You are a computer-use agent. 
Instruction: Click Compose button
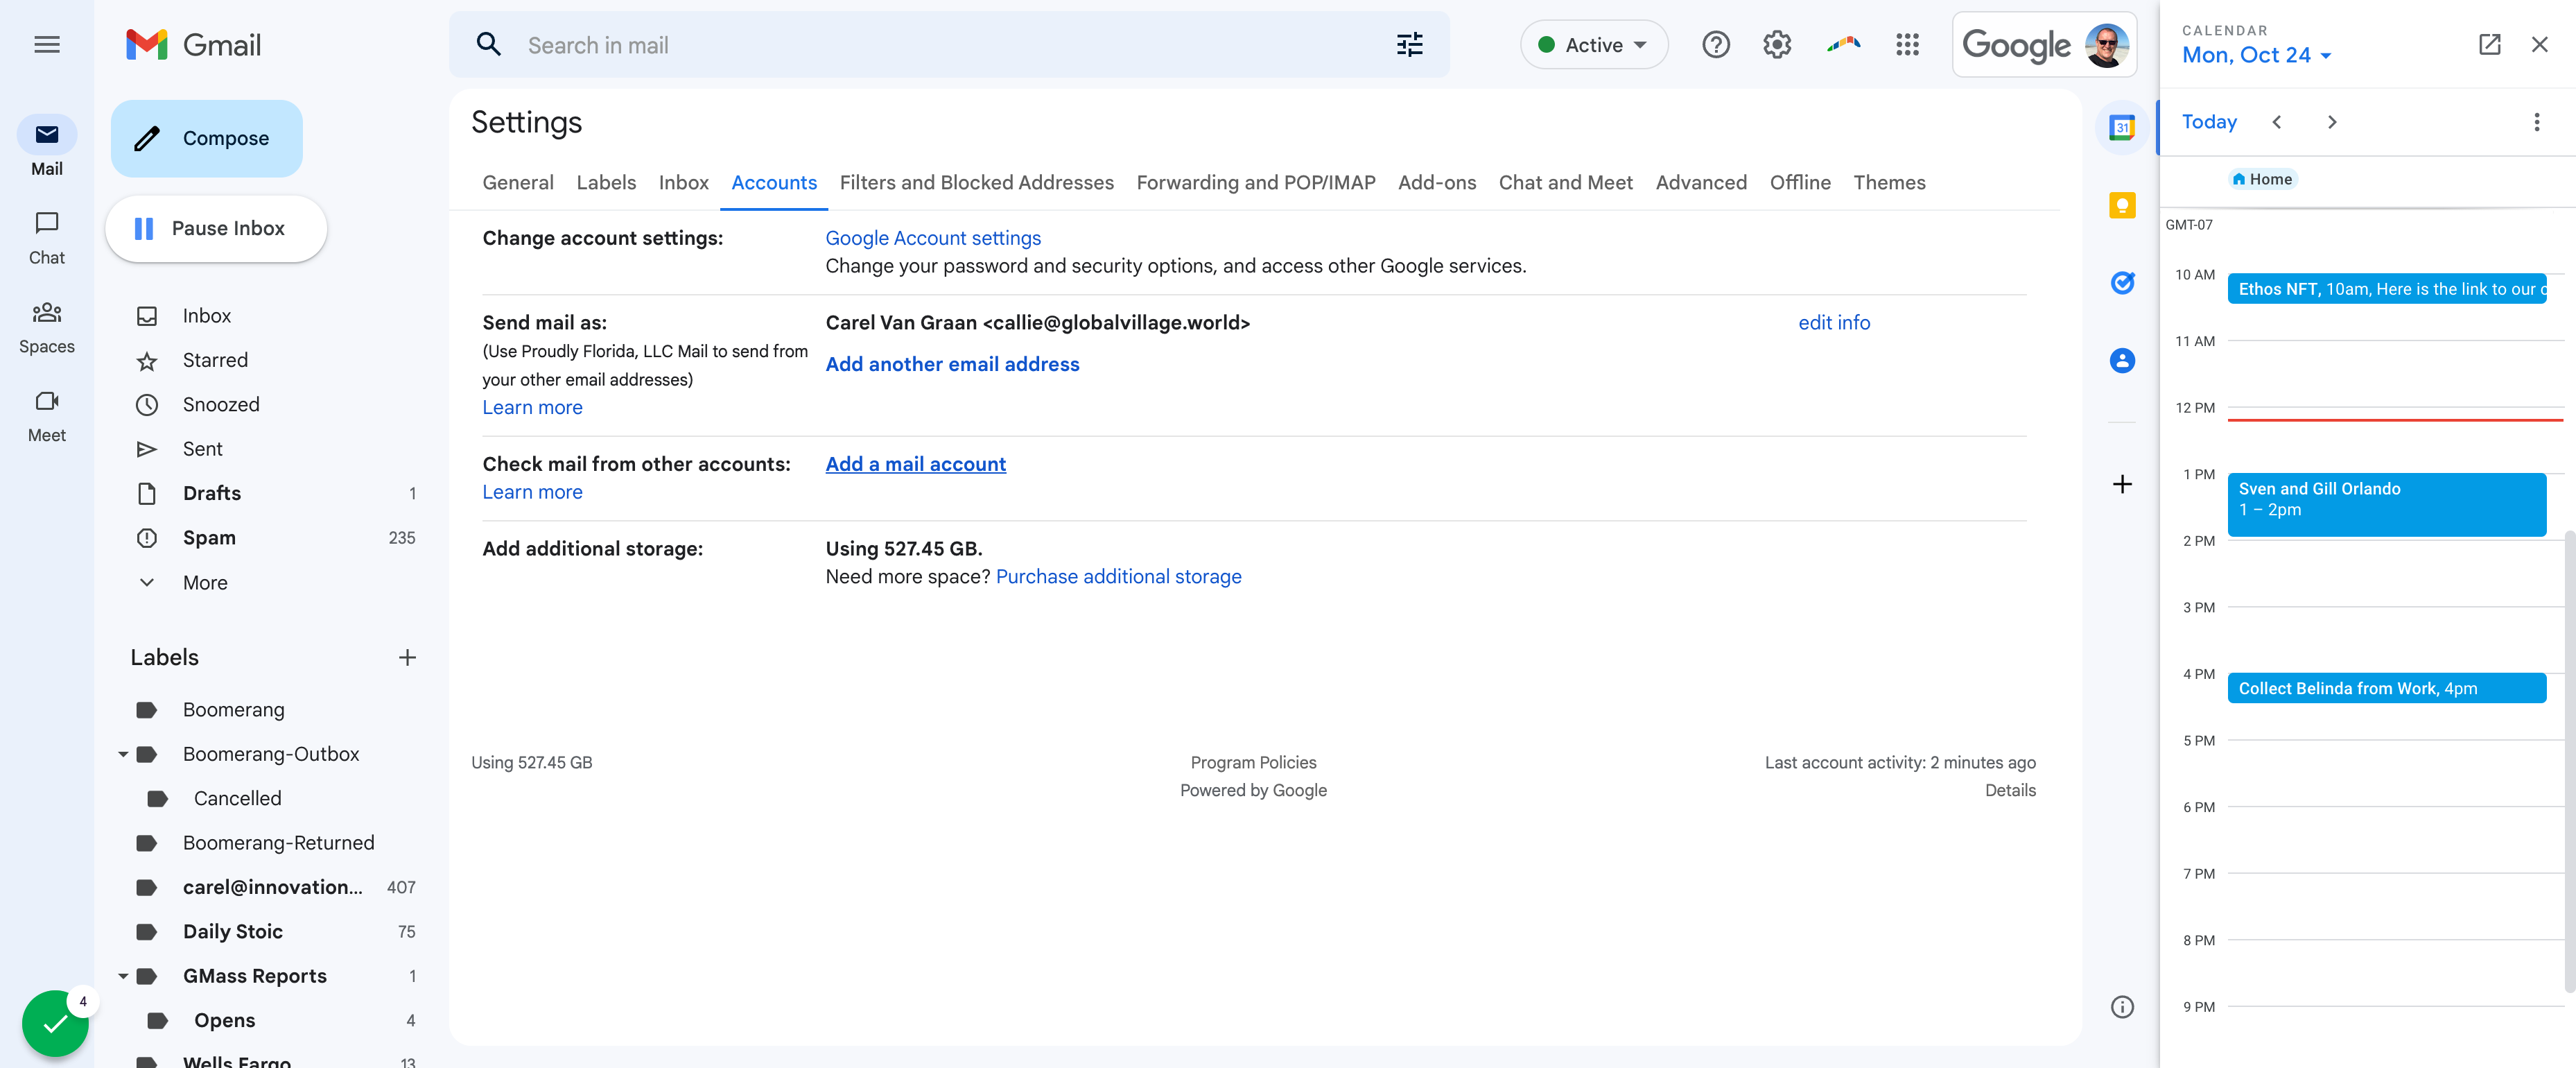(x=206, y=139)
